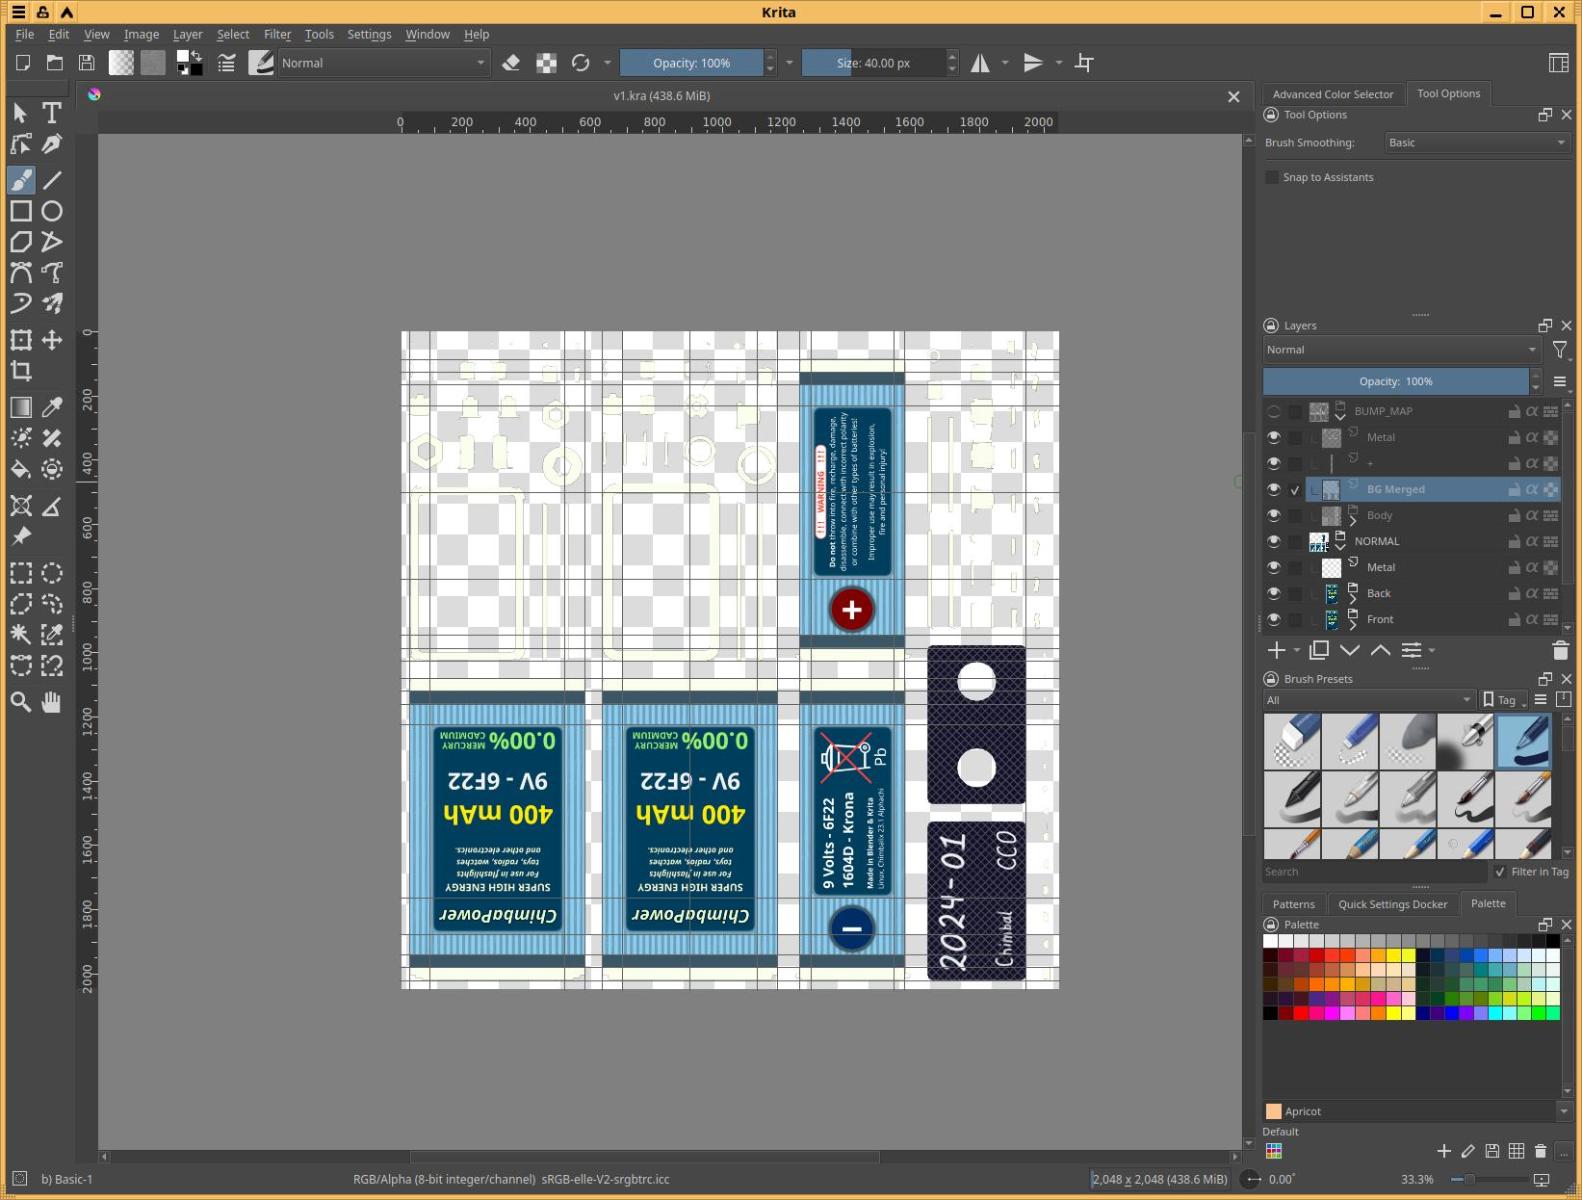
Task: Select the Crop tool in toolbox
Action: click(x=21, y=371)
